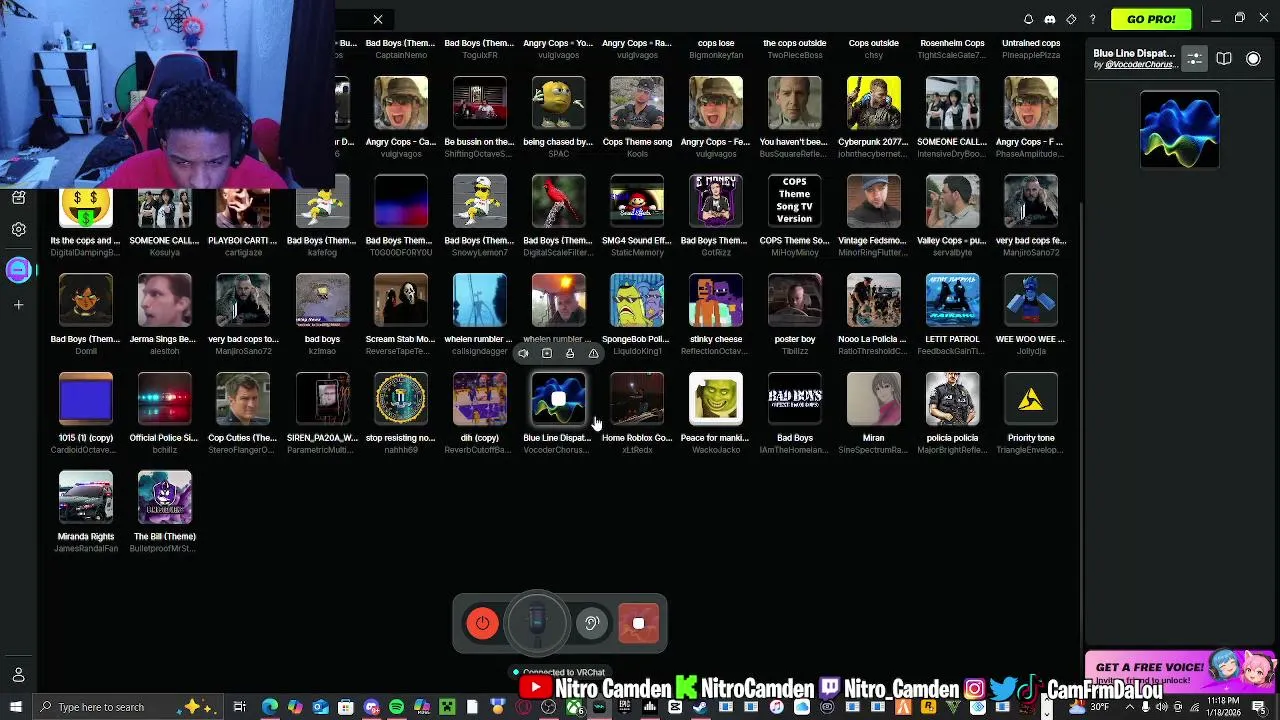The height and width of the screenshot is (720, 1280).
Task: Play the Miranda Rights sound
Action: 86,497
